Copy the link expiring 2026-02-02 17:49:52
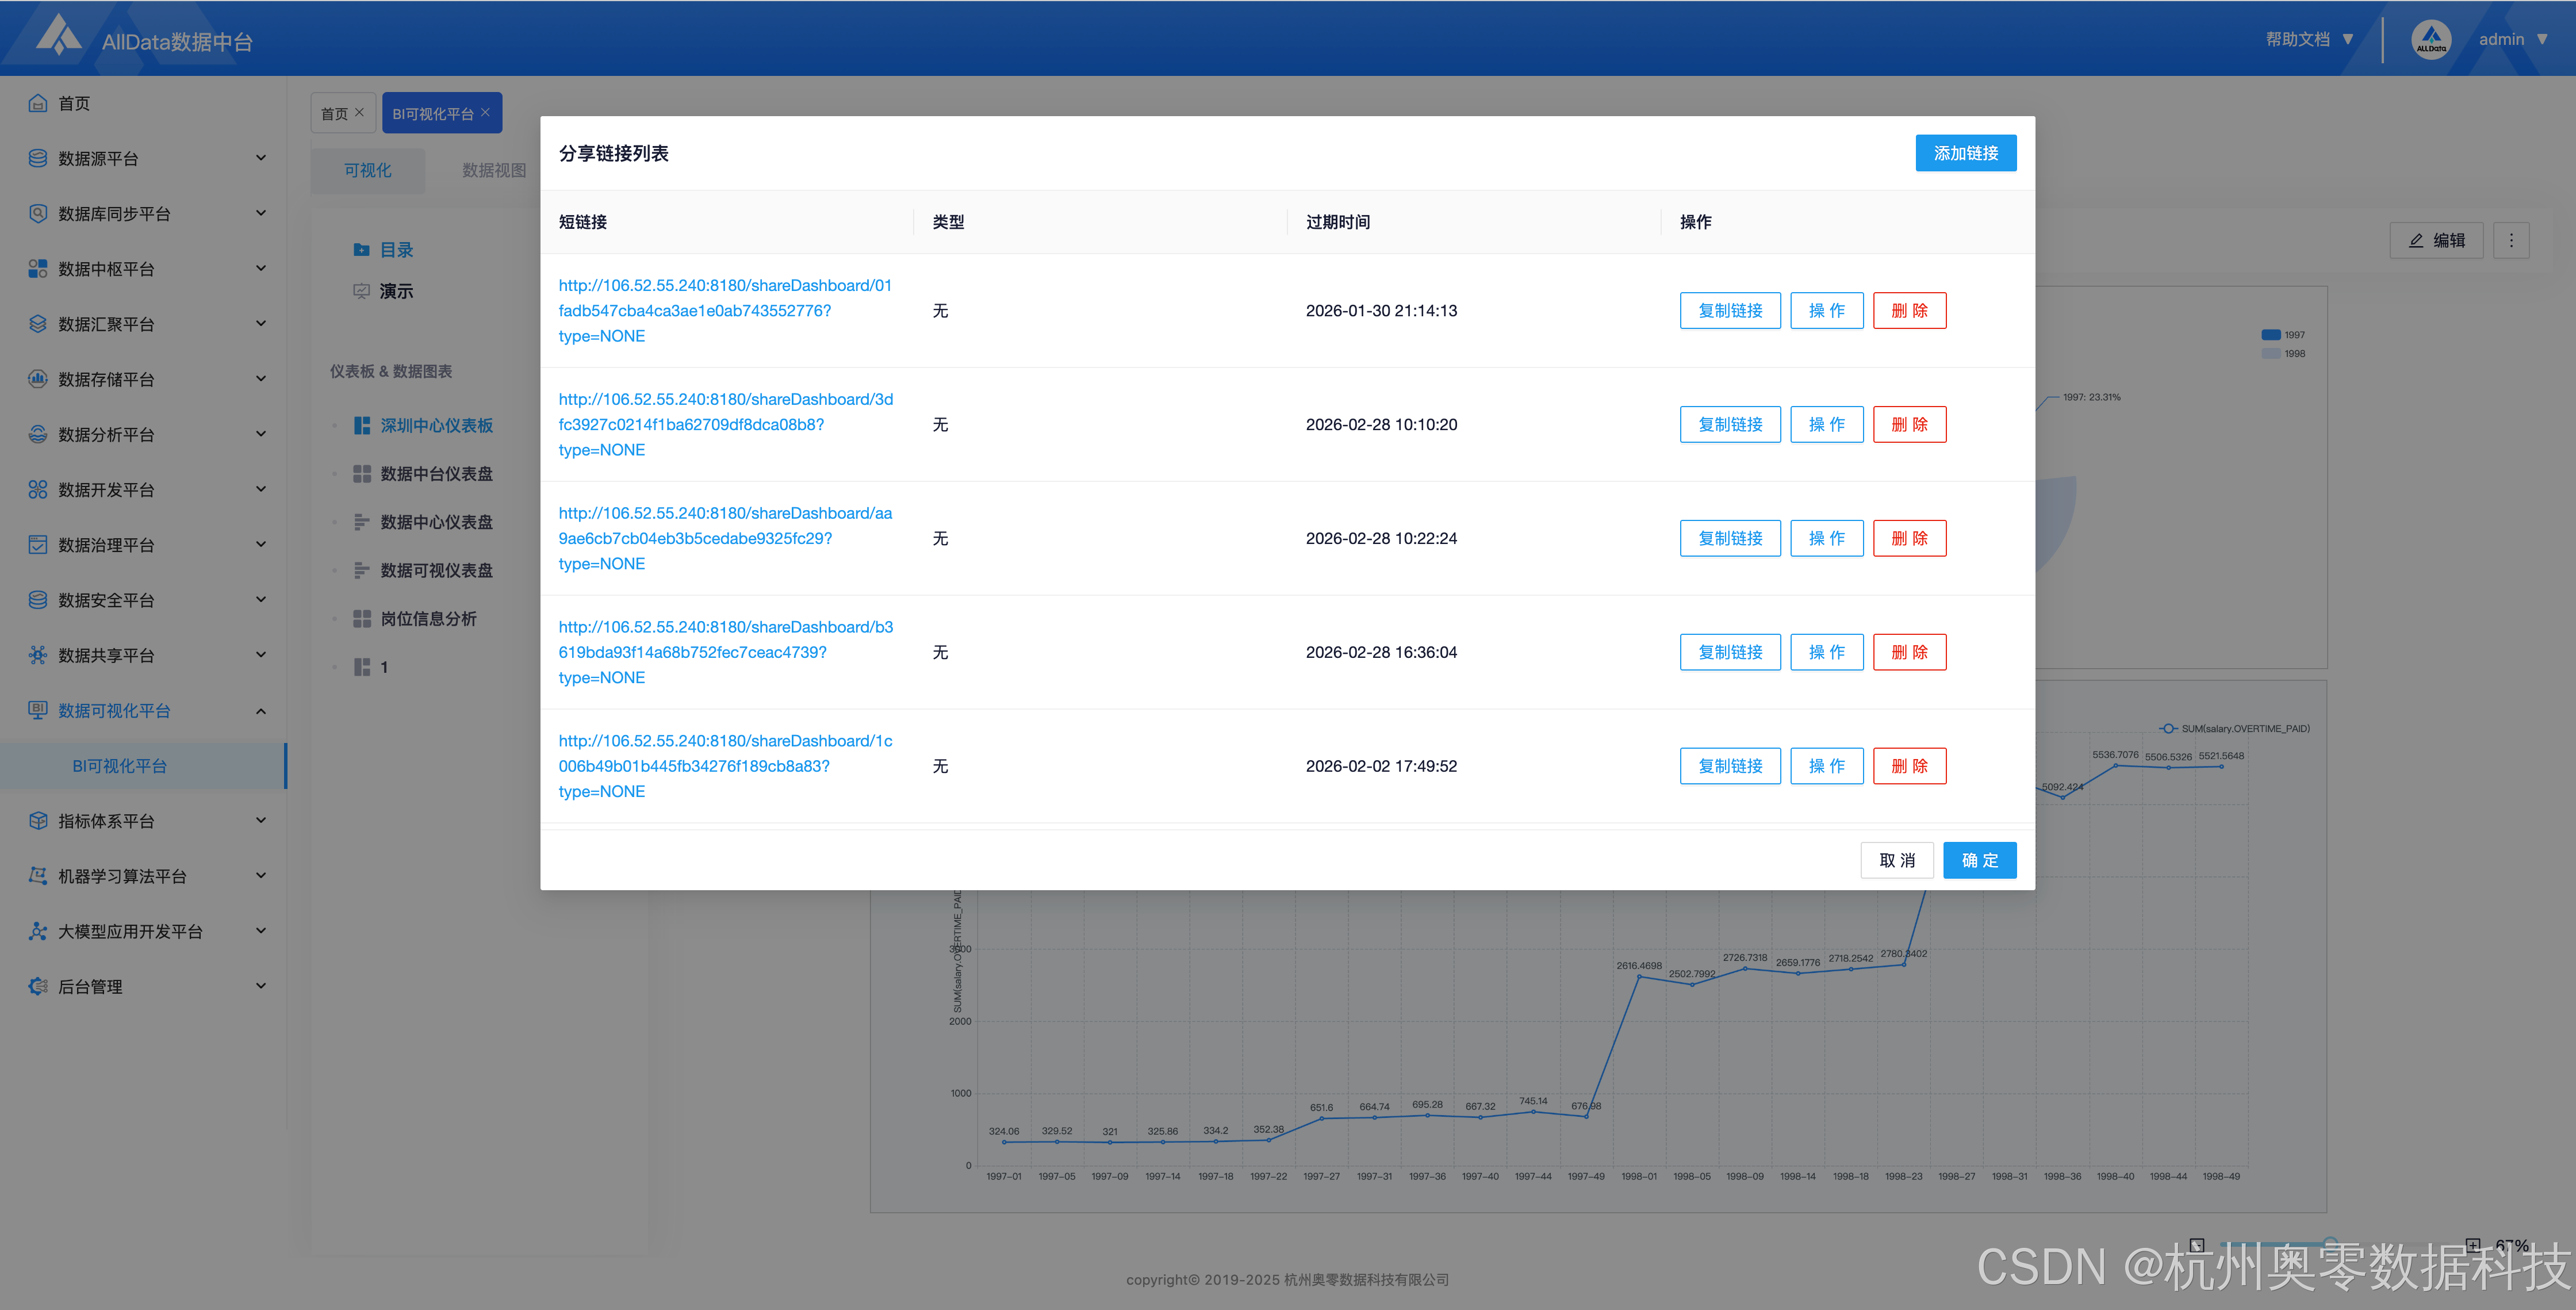This screenshot has width=2576, height=1310. (1729, 767)
